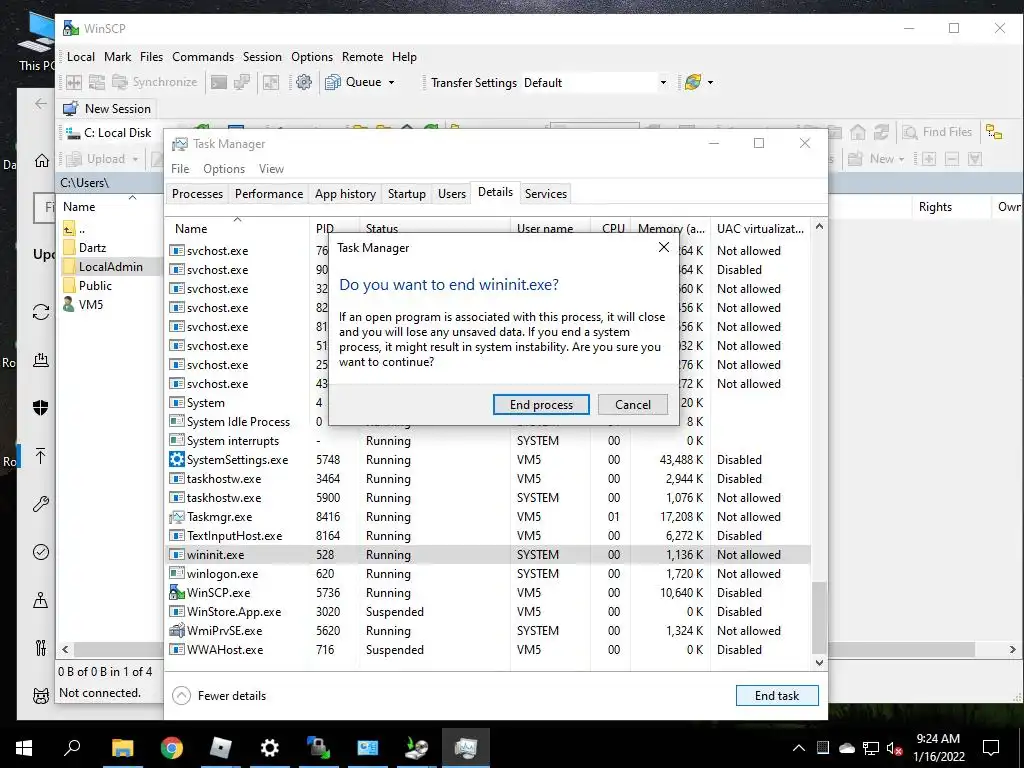This screenshot has height=768, width=1024.
Task: Open File Explorer from the taskbar
Action: (x=122, y=748)
